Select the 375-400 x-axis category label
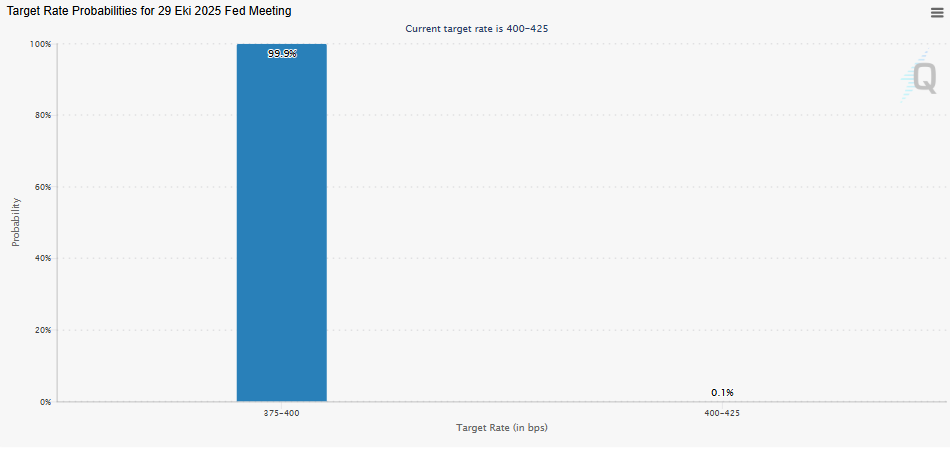Image resolution: width=950 pixels, height=451 pixels. [281, 413]
